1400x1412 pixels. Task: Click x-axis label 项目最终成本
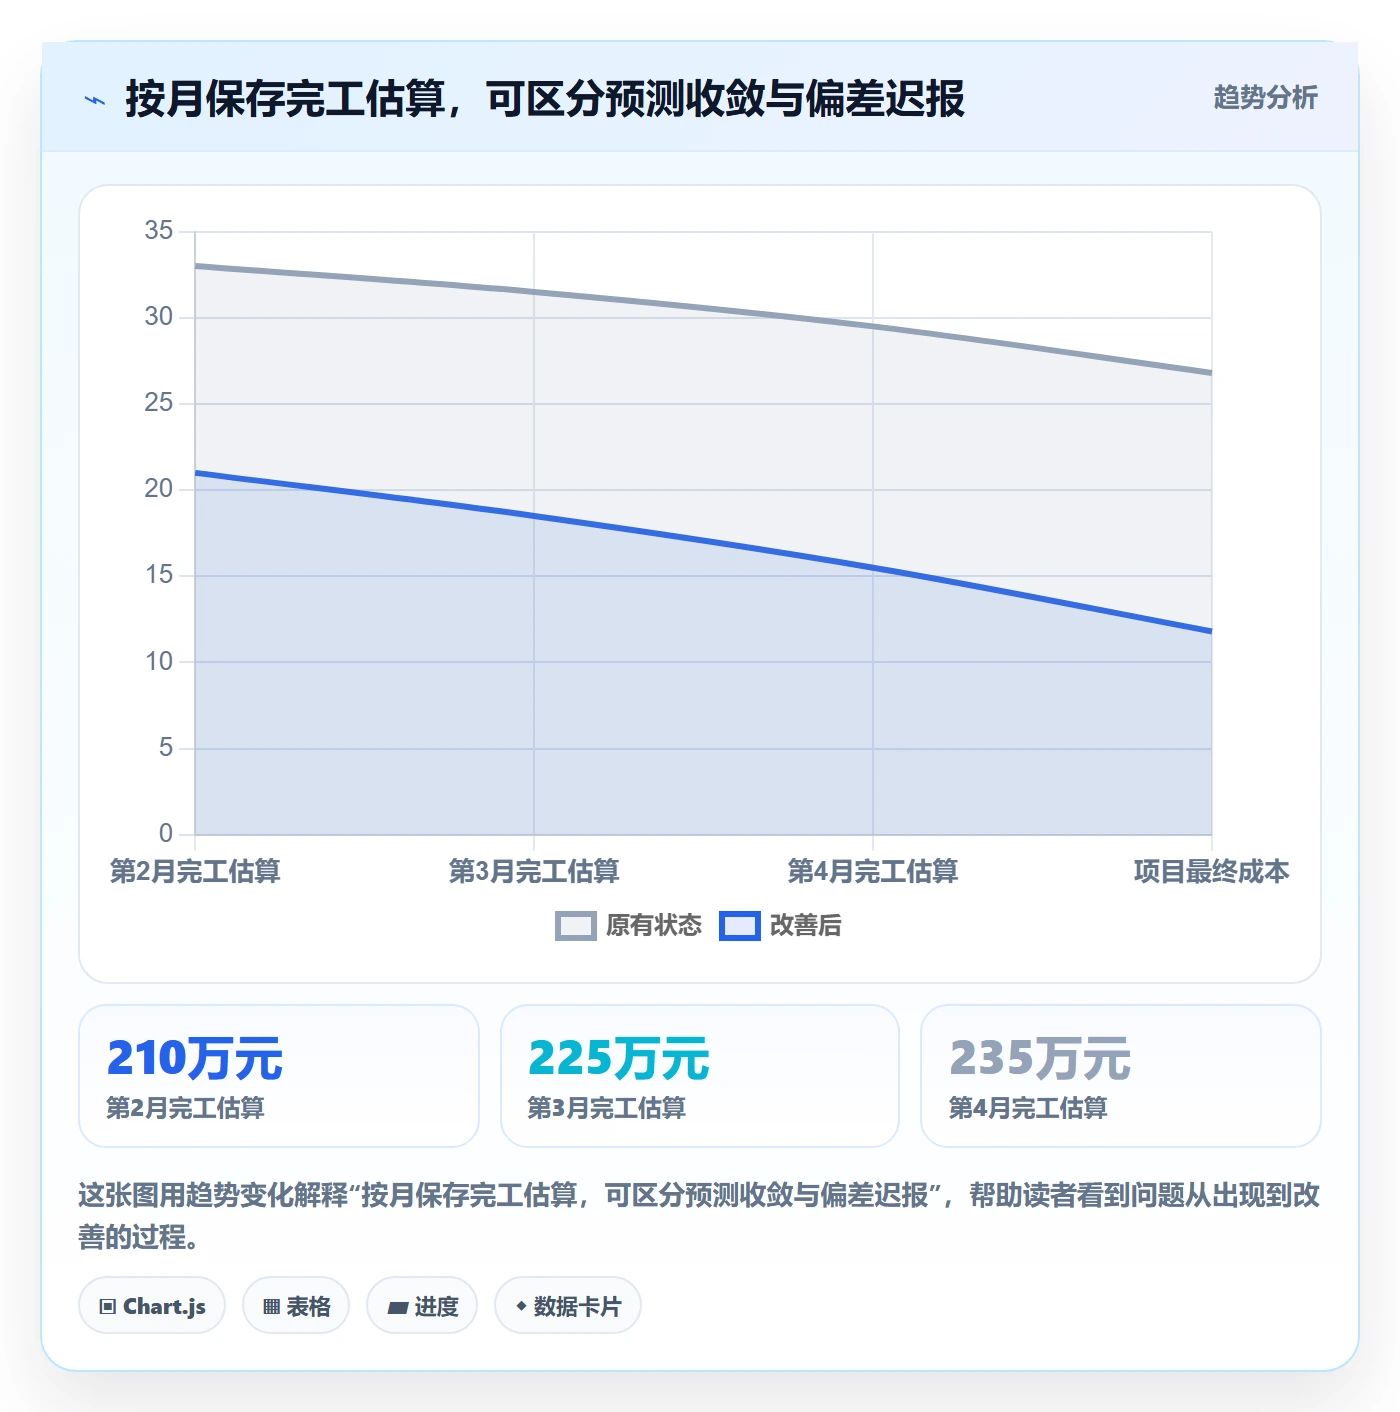coord(1212,871)
